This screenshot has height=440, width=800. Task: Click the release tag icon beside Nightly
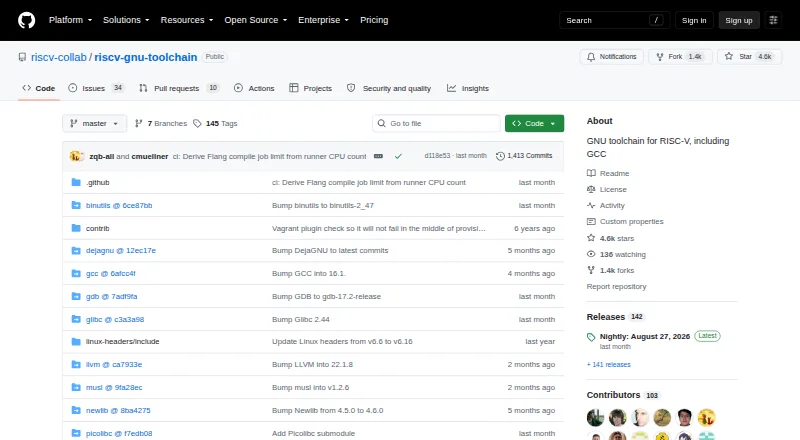(591, 337)
